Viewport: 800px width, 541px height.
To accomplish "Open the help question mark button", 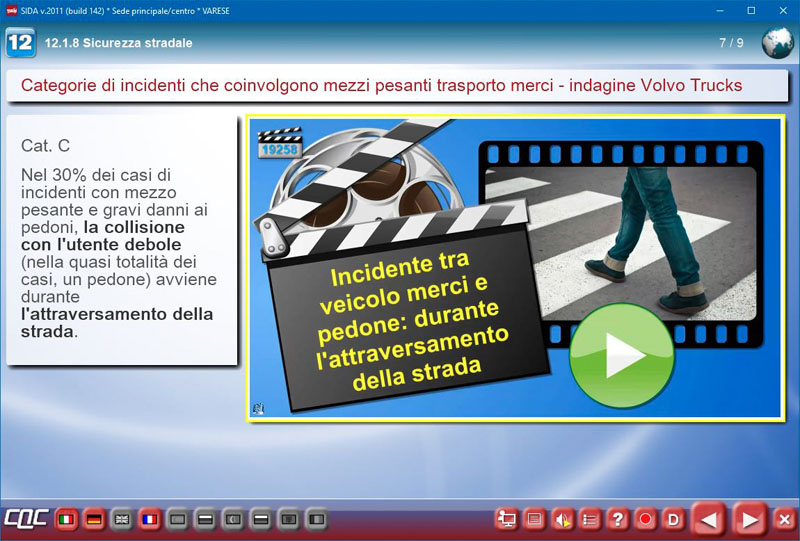I will click(618, 519).
